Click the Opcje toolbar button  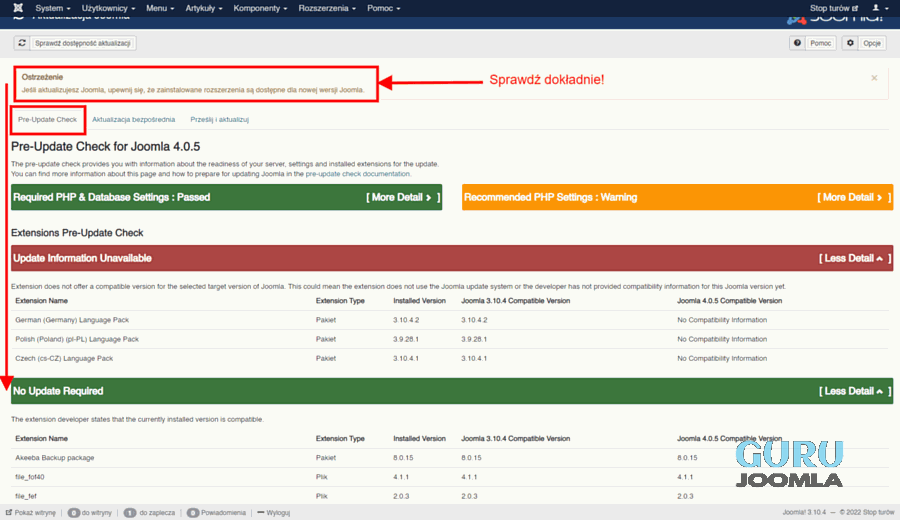point(871,43)
